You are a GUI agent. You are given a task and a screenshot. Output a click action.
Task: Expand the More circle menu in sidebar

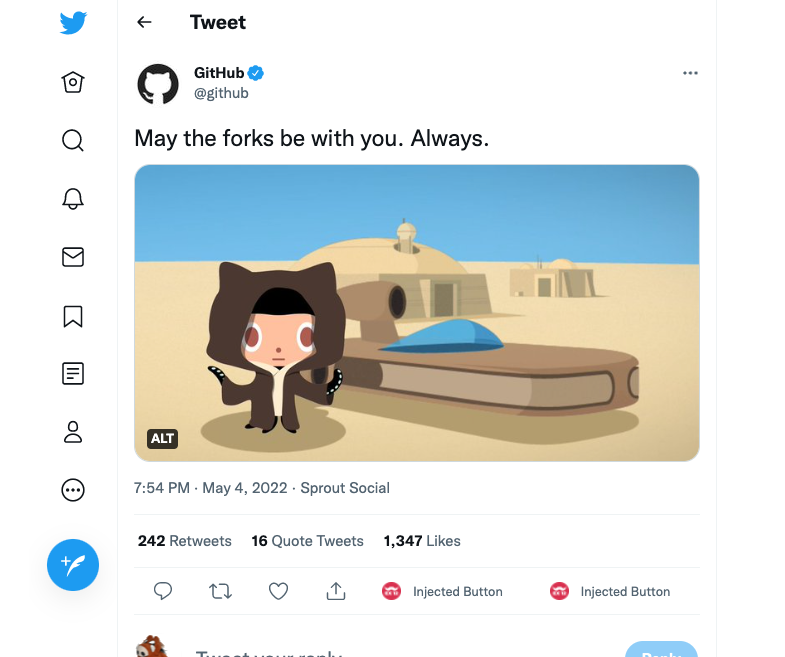[73, 490]
